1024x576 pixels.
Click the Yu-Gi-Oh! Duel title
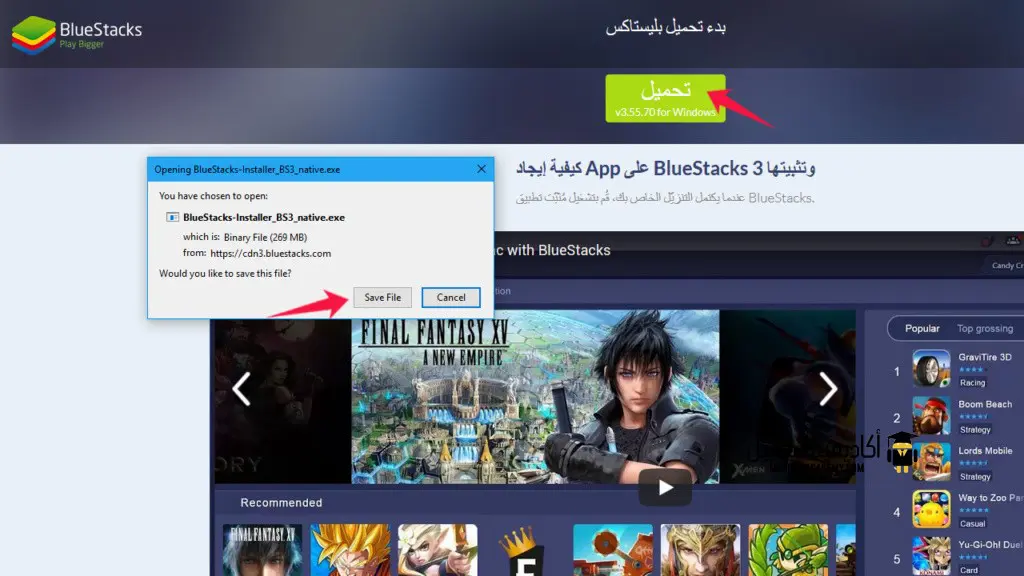(991, 545)
